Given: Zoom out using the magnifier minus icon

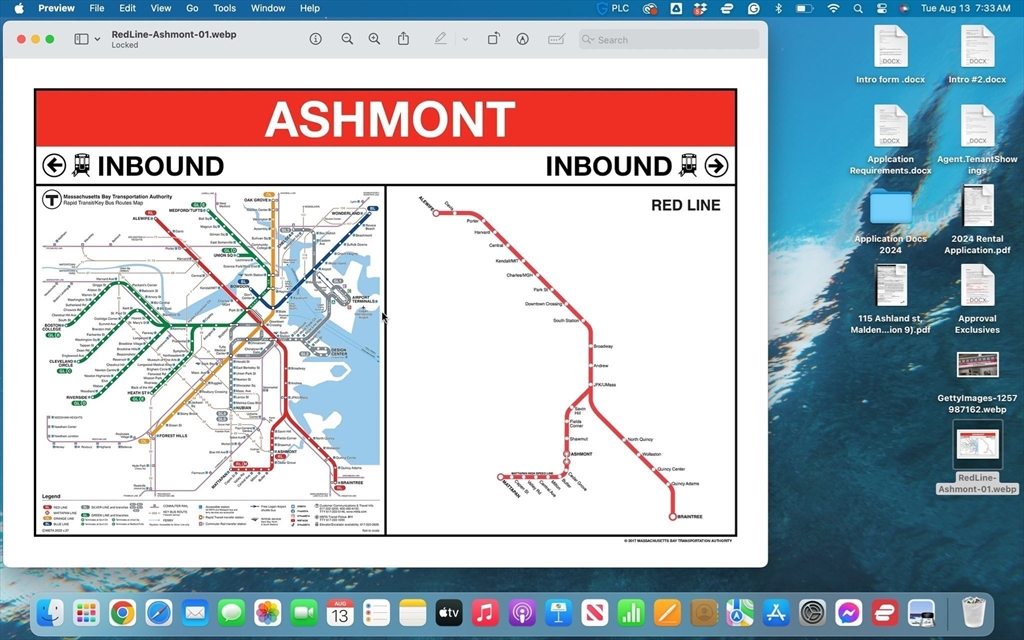Looking at the screenshot, I should click(347, 39).
